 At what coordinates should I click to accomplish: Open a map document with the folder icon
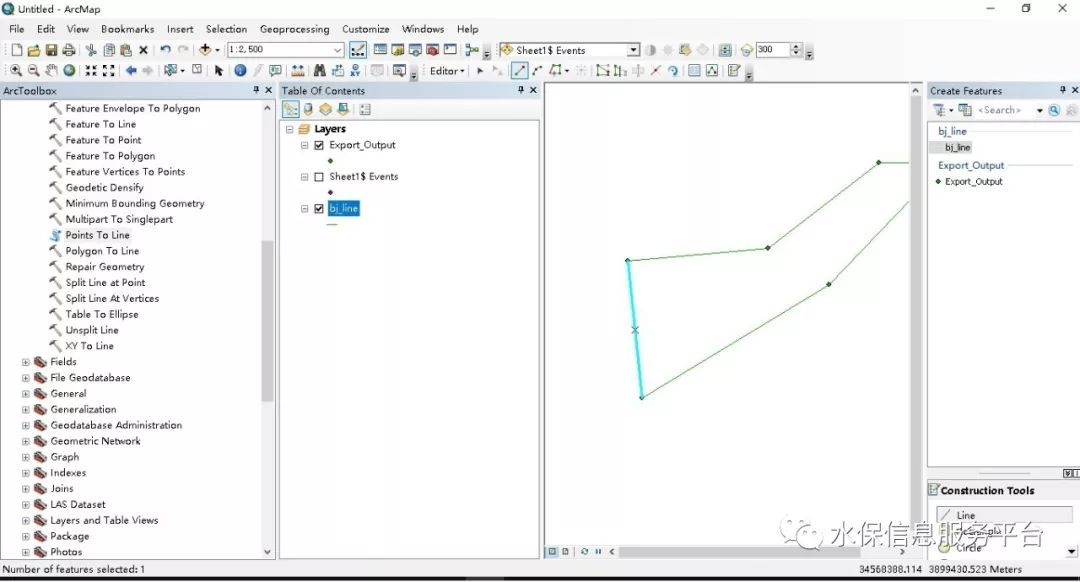(x=34, y=50)
